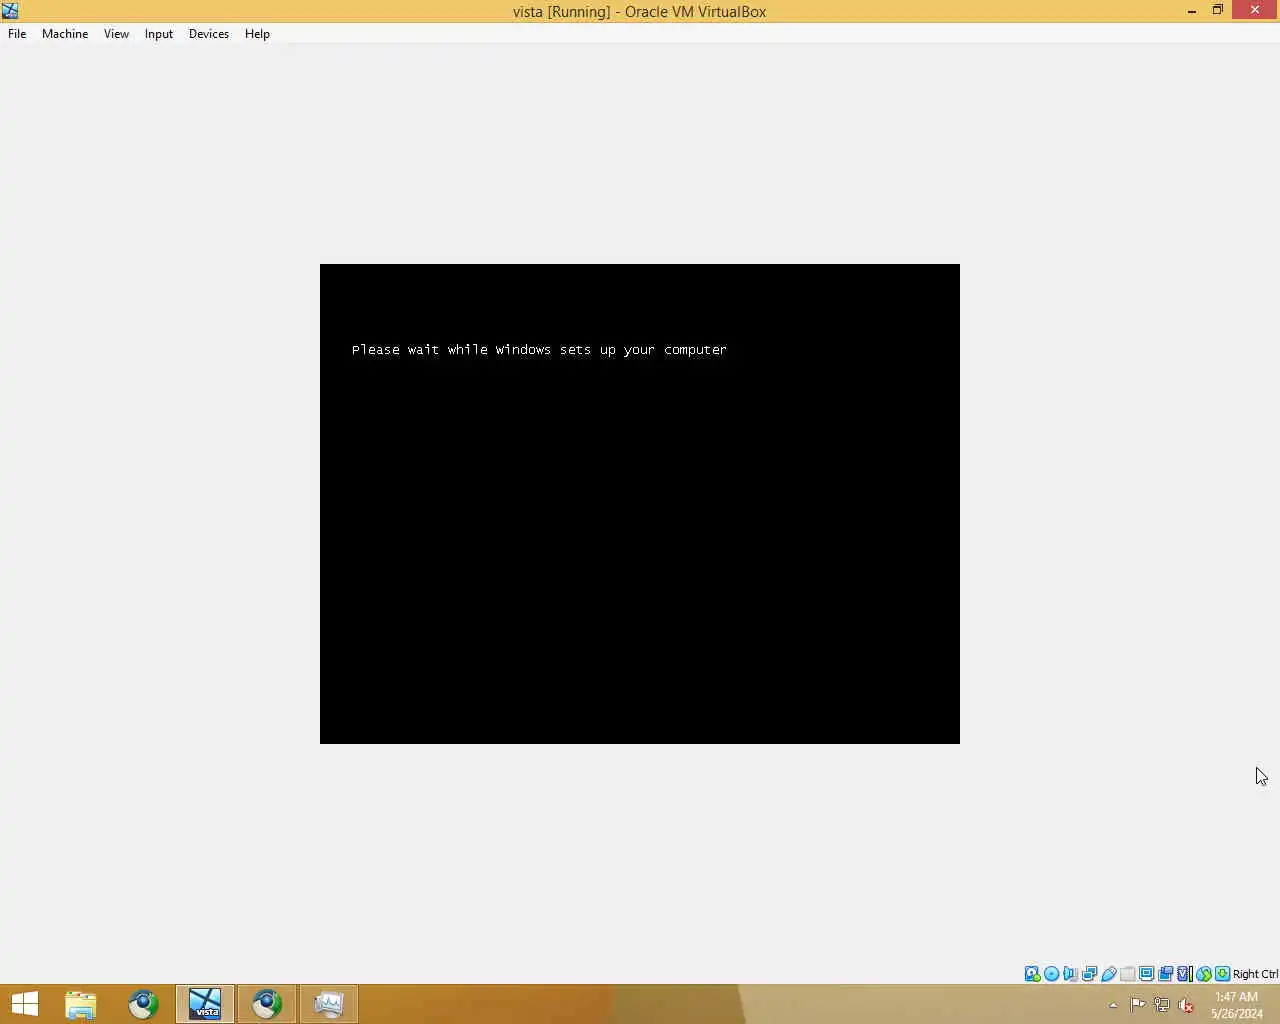Click the mouse integration indicator
The image size is (1280, 1024).
click(1204, 974)
